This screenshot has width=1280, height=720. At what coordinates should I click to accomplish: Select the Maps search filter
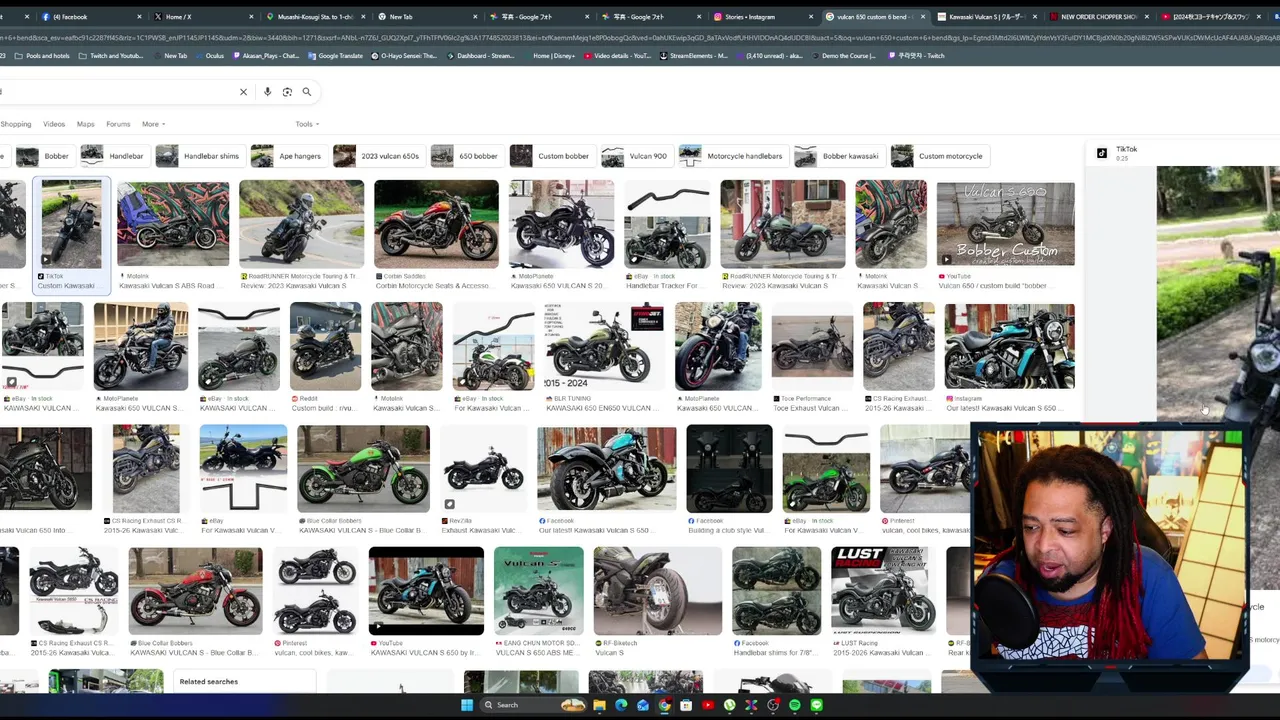[x=86, y=124]
